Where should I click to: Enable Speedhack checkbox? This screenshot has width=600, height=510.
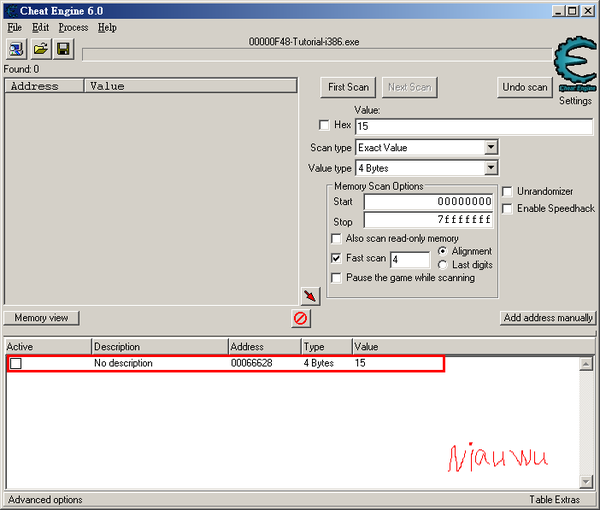507,209
